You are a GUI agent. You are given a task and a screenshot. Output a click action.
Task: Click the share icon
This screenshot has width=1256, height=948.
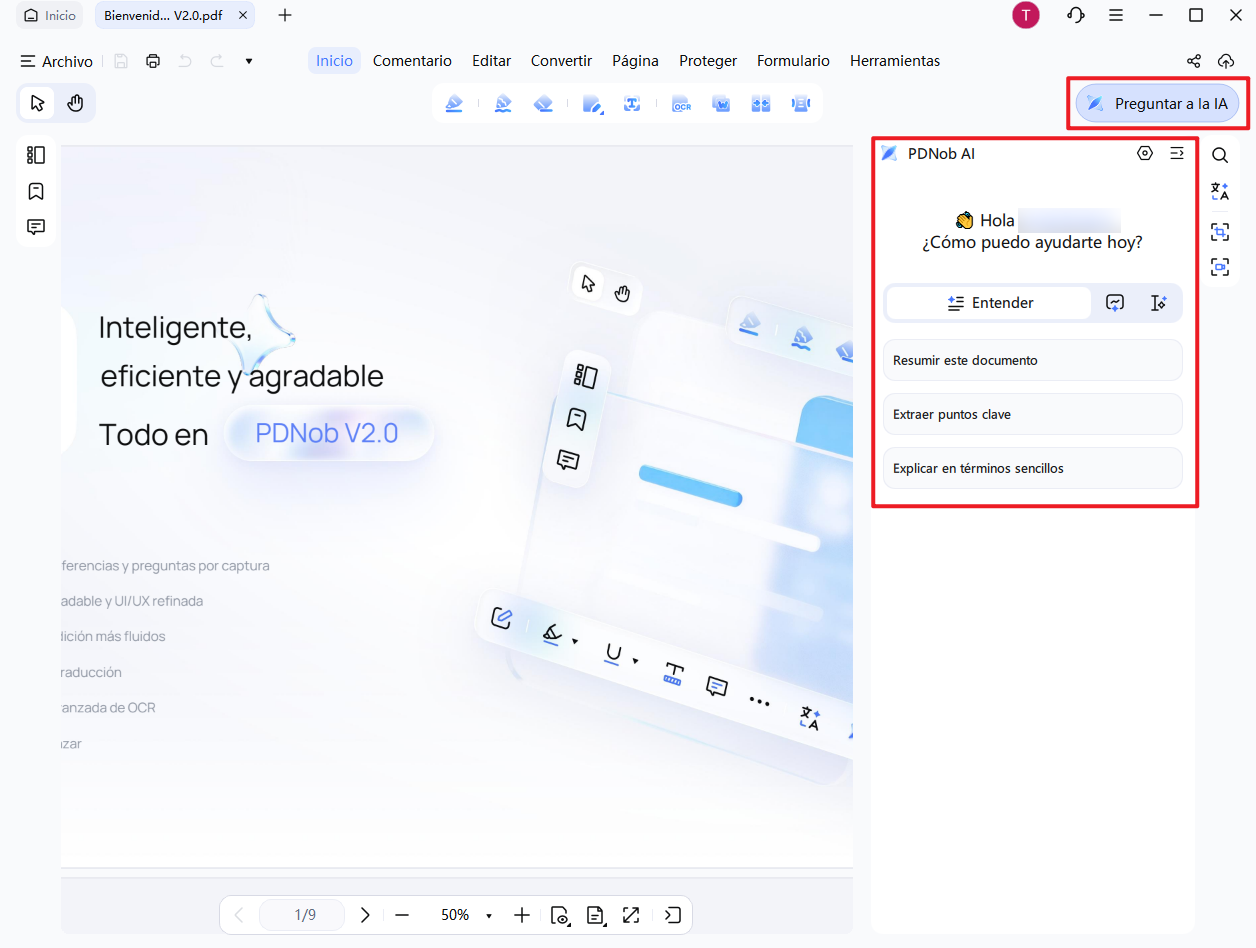click(x=1193, y=61)
